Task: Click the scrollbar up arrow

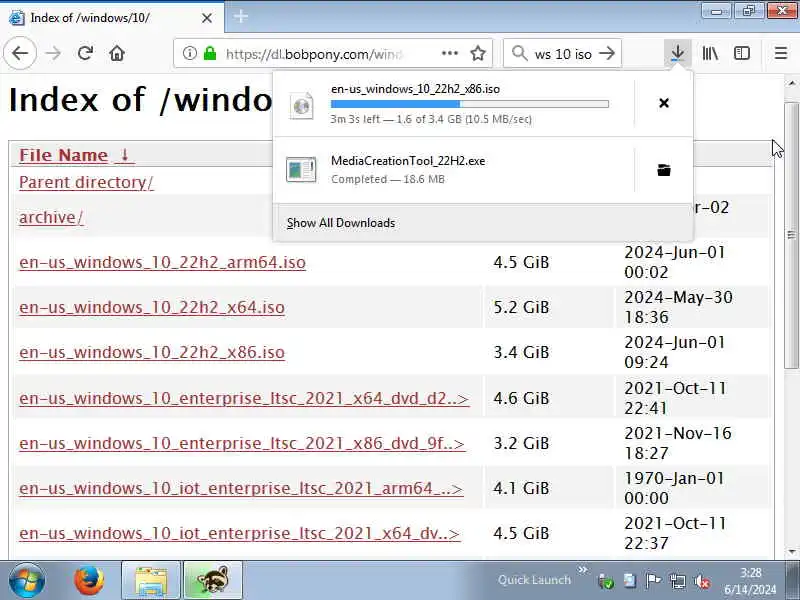Action: [791, 83]
